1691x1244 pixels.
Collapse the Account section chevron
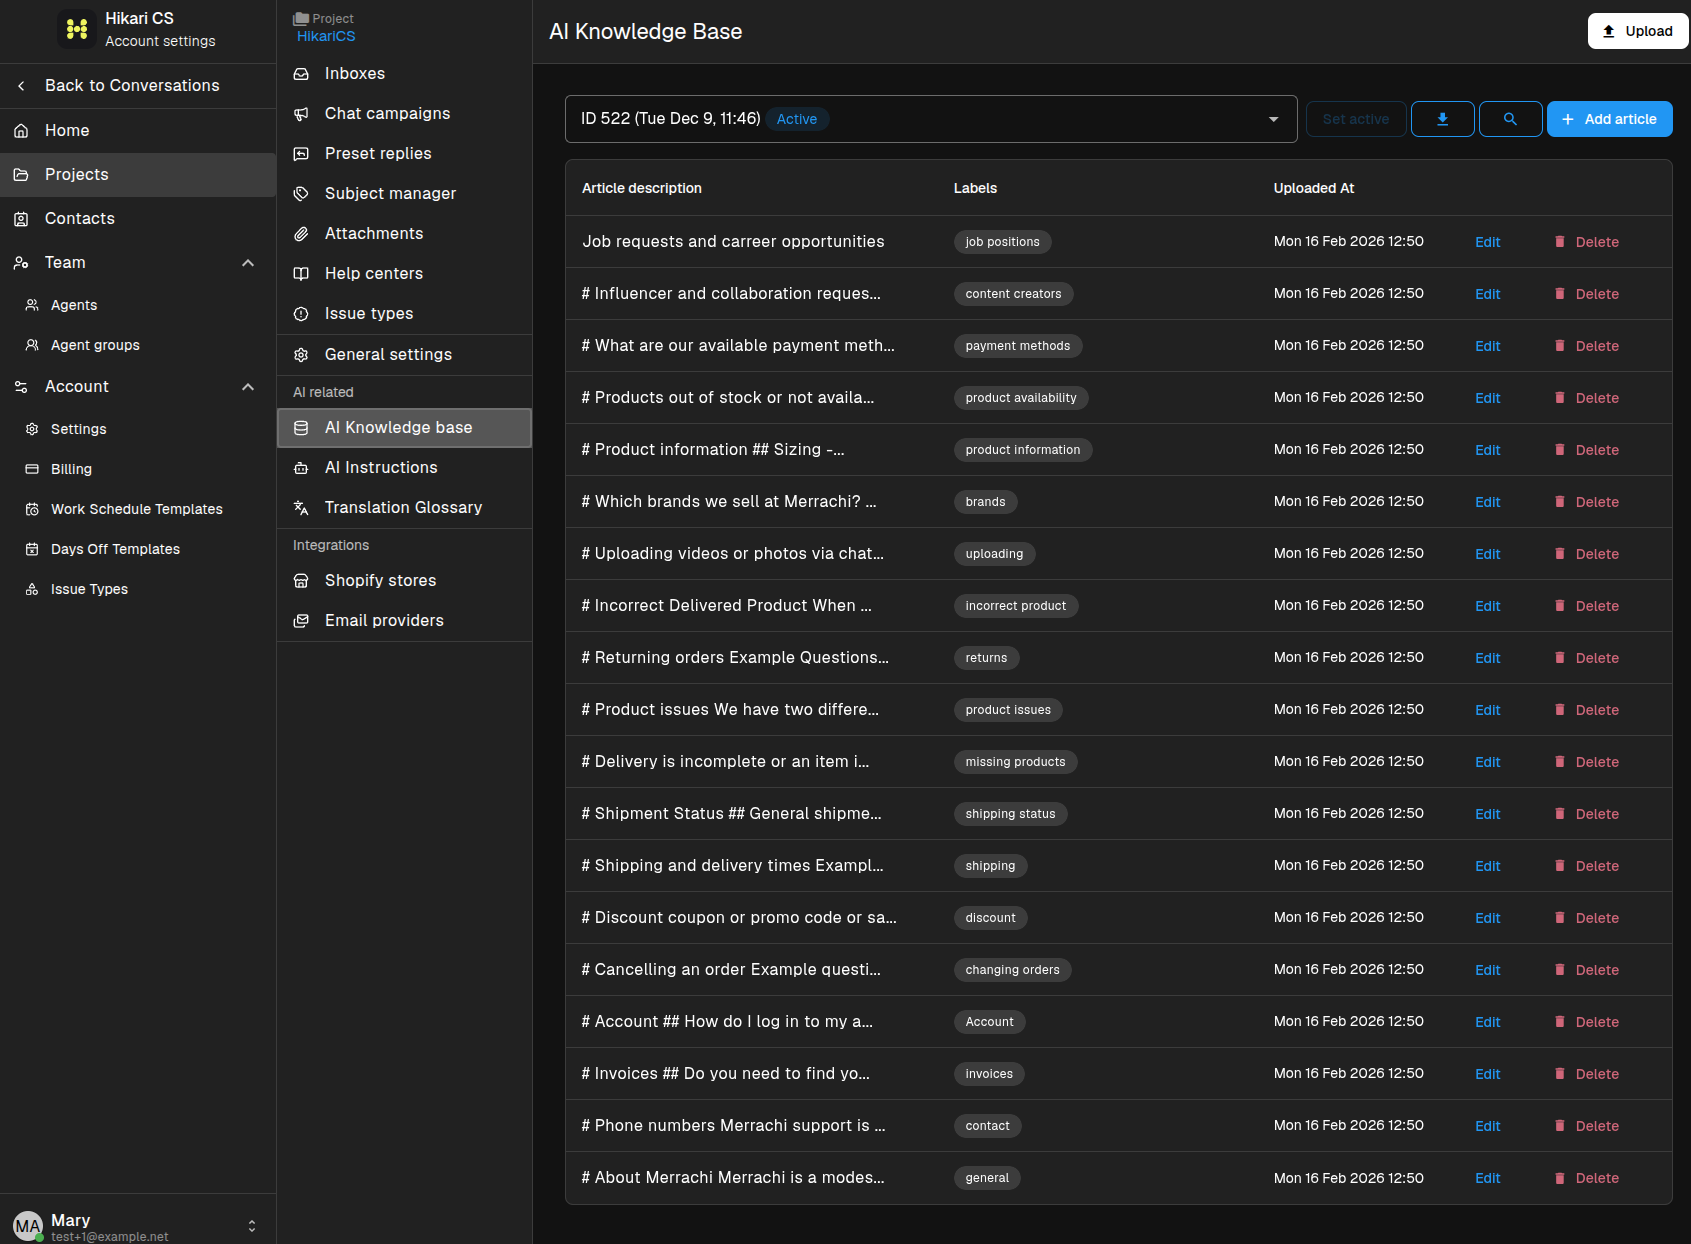[x=248, y=387]
